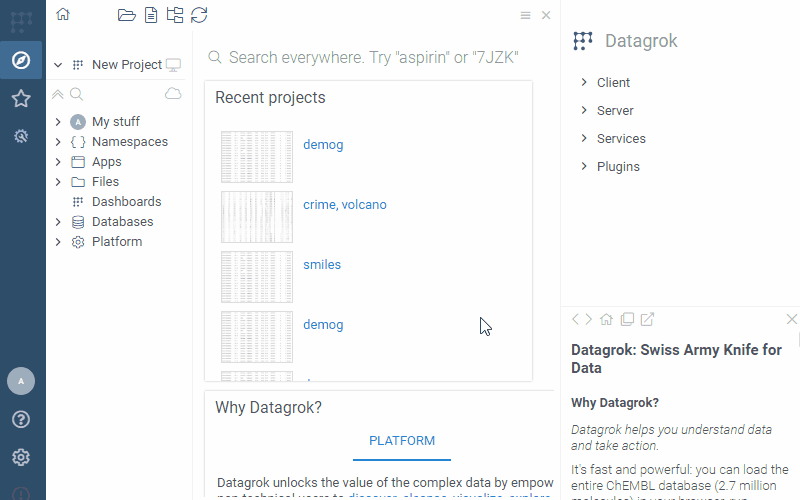Click the cloud icon in browse panel
Image resolution: width=800 pixels, height=500 pixels.
coord(173,94)
